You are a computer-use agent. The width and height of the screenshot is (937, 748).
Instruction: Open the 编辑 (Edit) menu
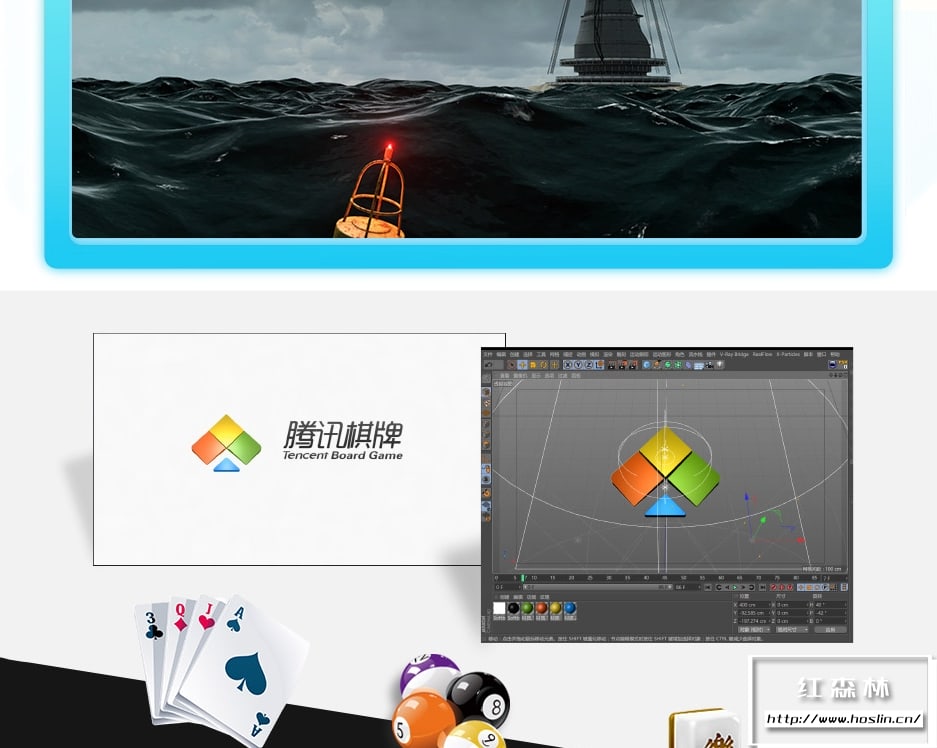(501, 354)
